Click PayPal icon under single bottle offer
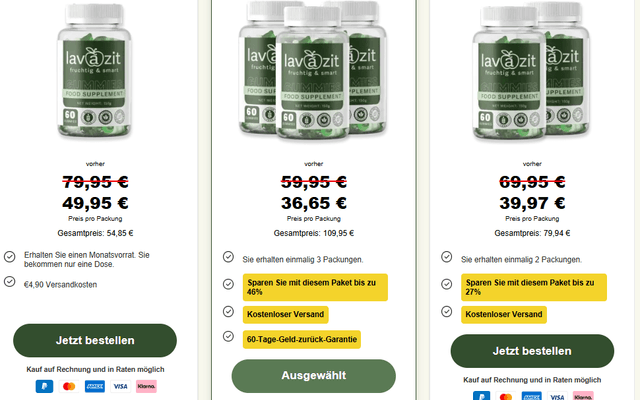 coord(44,386)
